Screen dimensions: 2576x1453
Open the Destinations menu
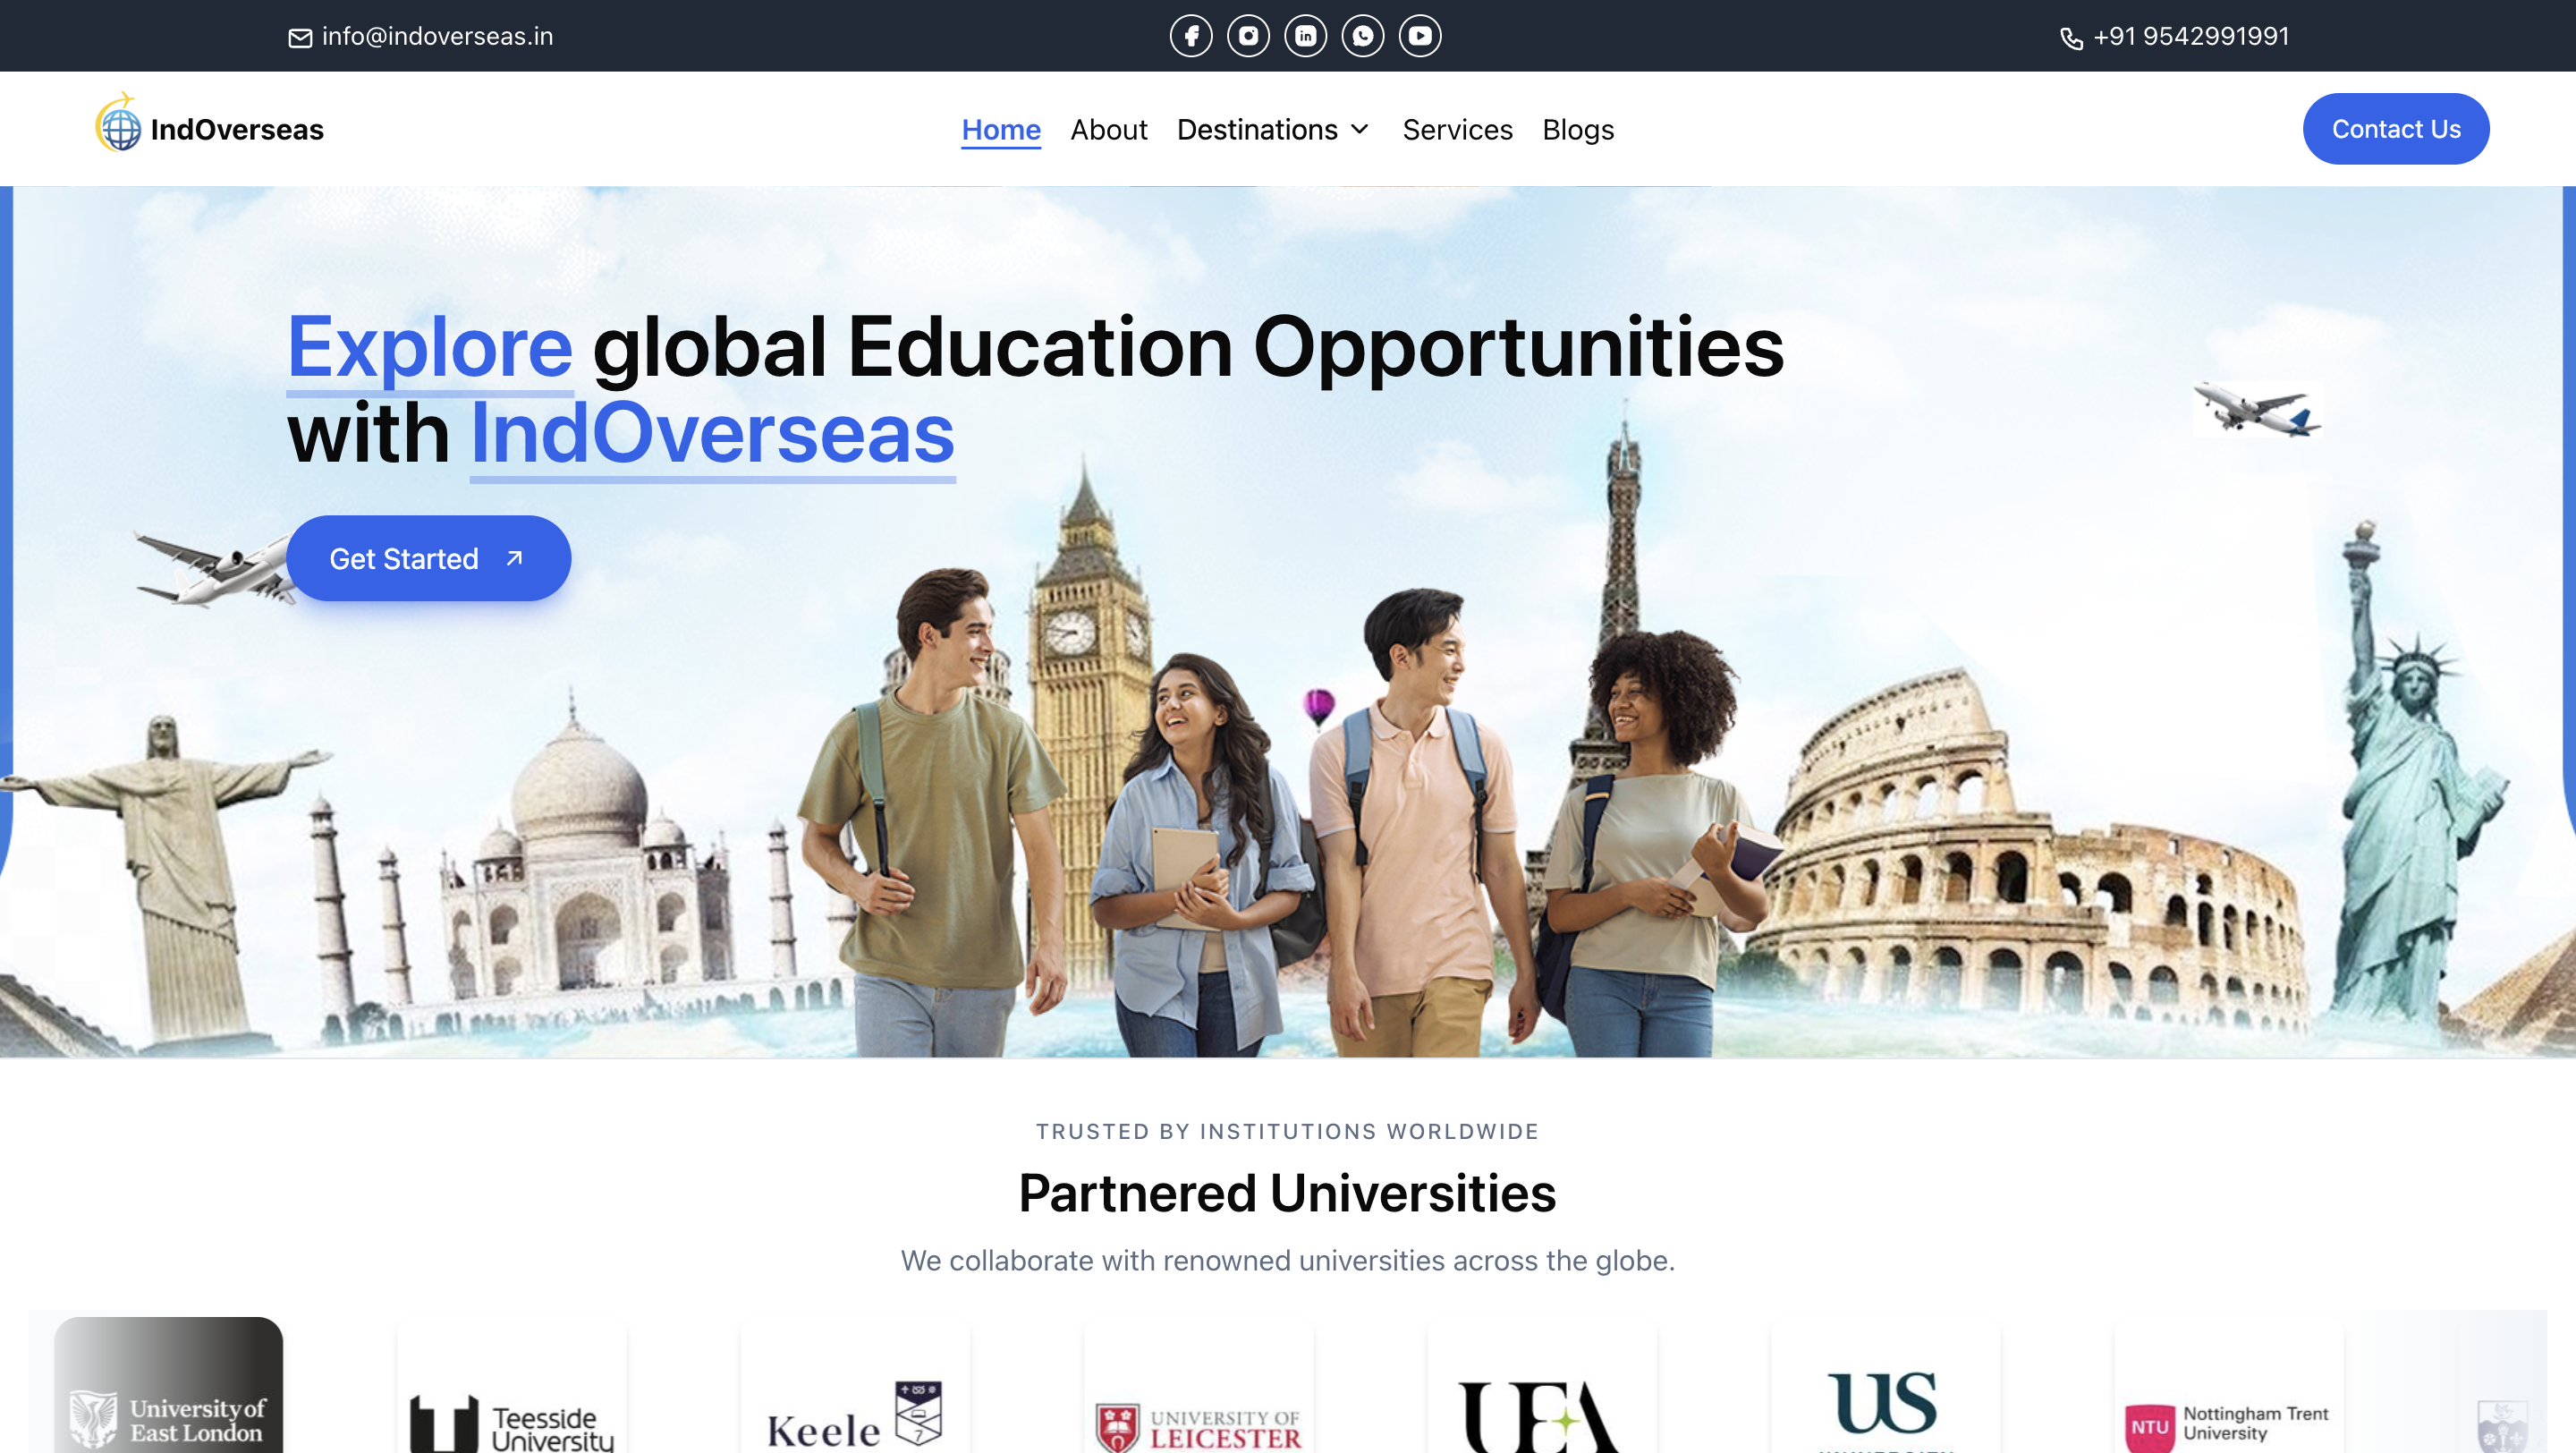click(1257, 130)
